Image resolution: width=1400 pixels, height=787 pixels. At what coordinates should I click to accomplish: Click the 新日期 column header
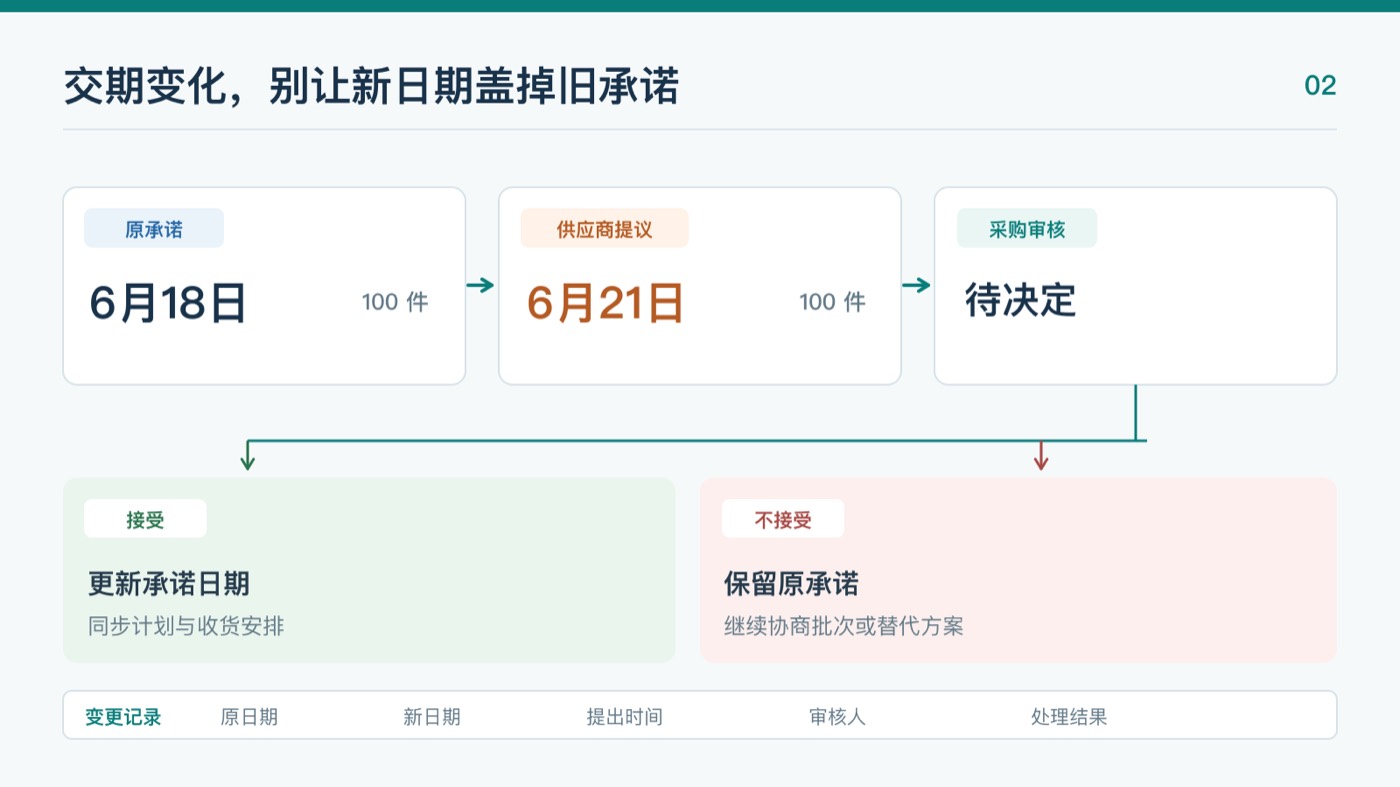432,717
